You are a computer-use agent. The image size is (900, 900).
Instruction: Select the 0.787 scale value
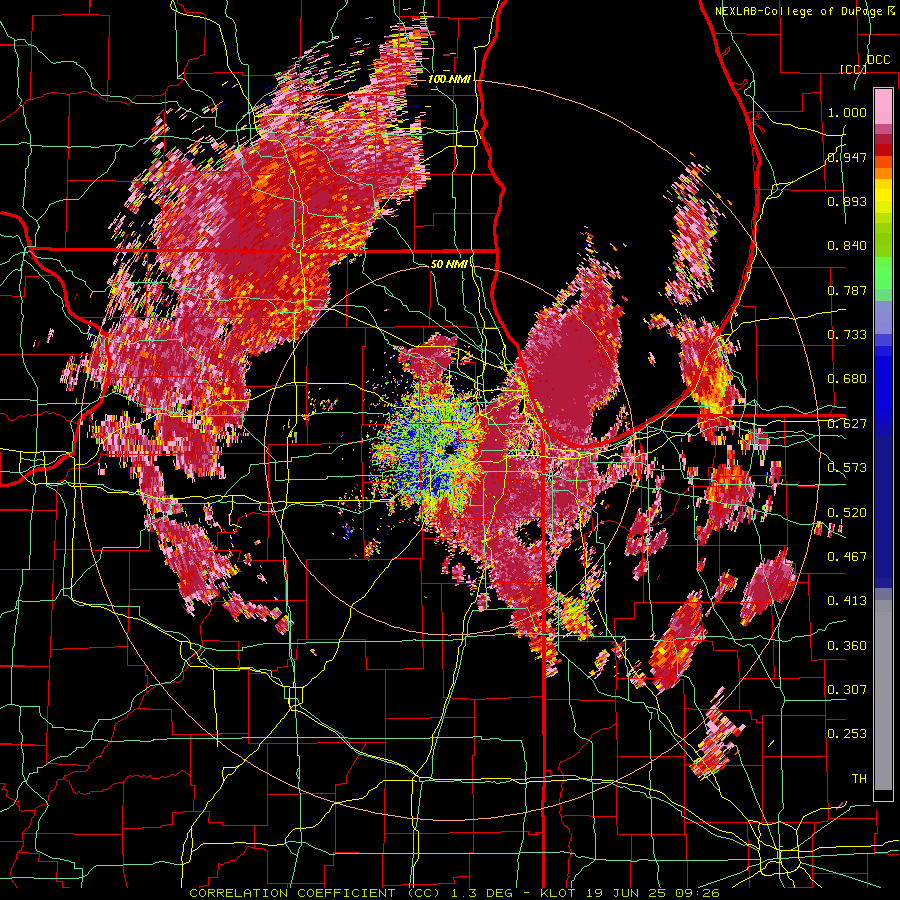click(847, 290)
